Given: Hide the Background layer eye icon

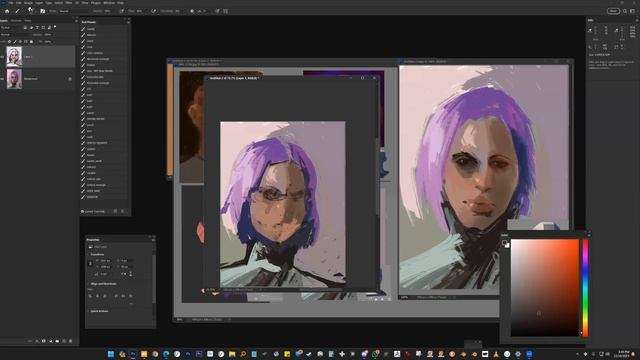Looking at the screenshot, I should 2,79.
